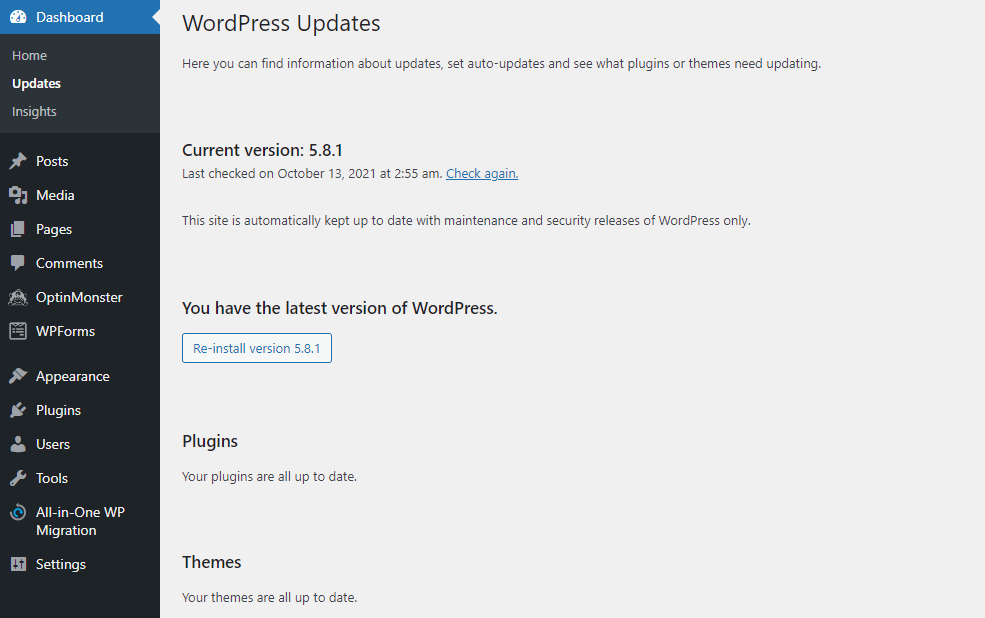Click the "Here you can find information" description

point(501,63)
